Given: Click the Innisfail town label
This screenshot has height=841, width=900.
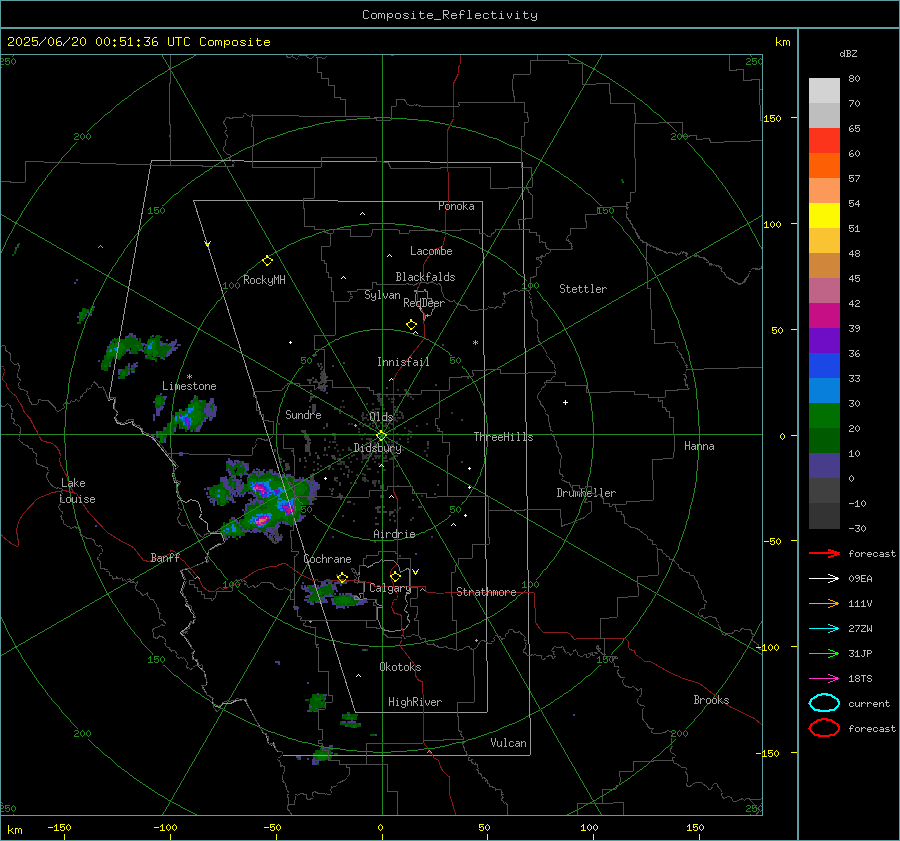Looking at the screenshot, I should point(403,362).
